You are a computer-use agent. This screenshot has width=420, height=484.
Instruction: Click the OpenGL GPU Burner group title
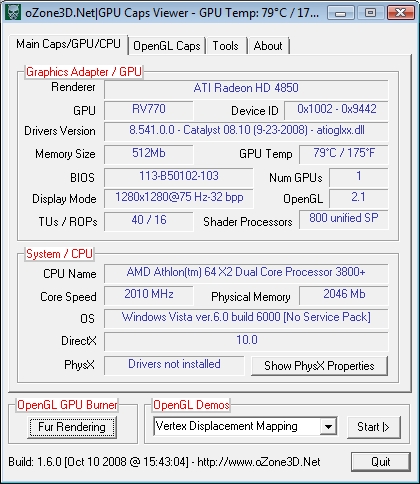(x=67, y=405)
